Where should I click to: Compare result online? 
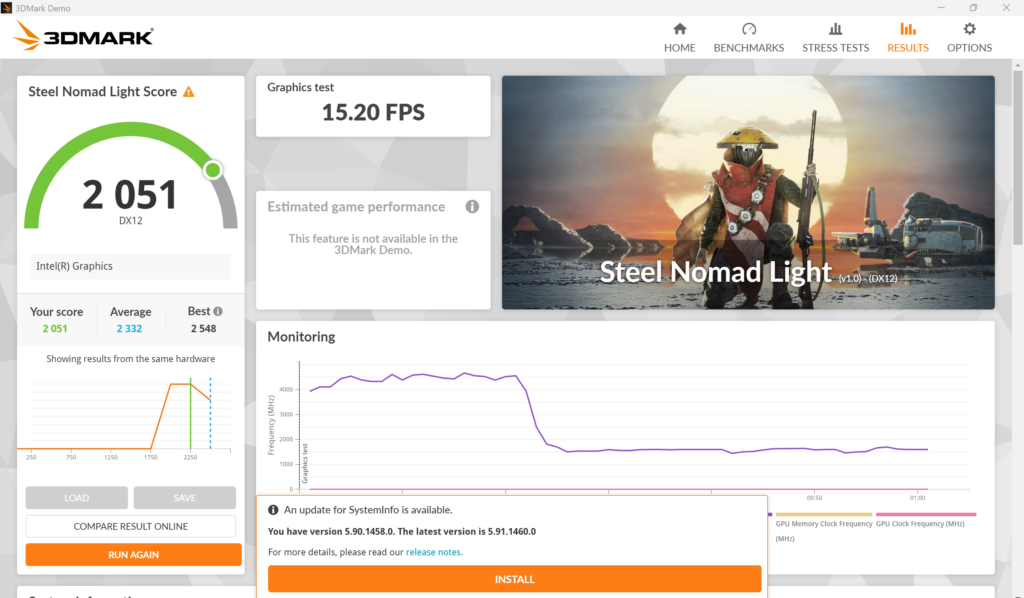pos(131,526)
